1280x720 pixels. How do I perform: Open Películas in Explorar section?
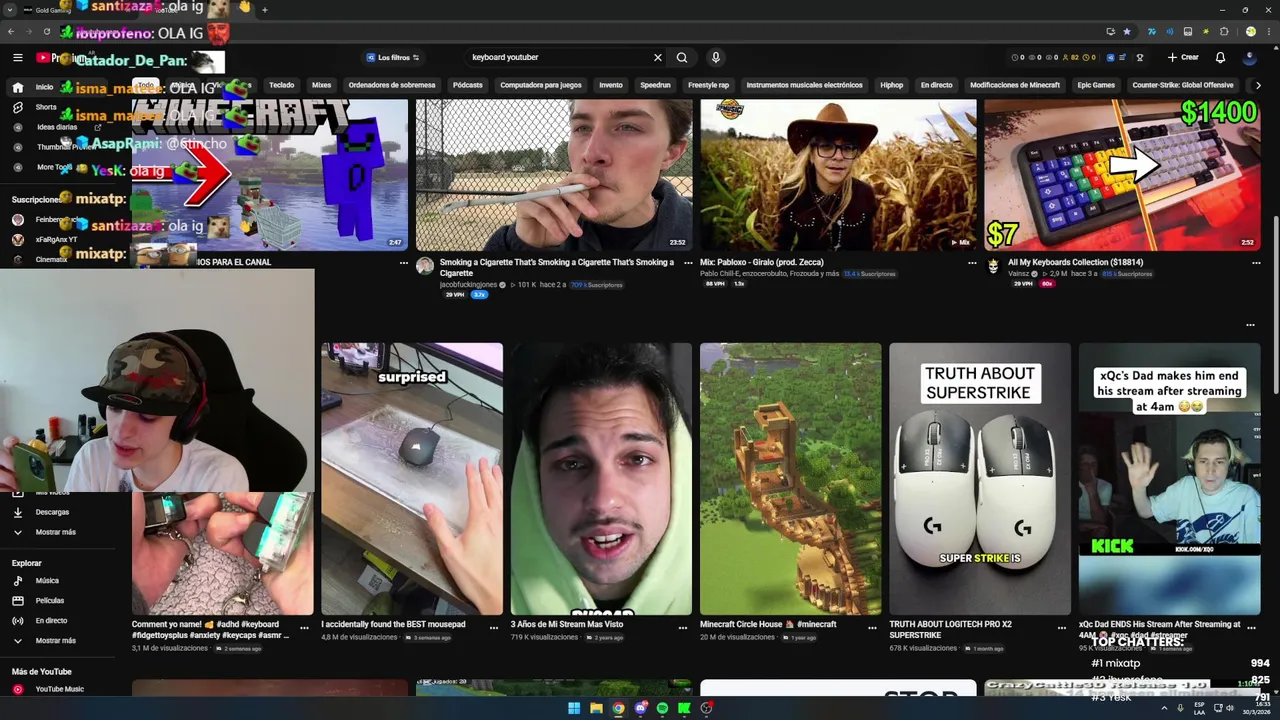pyautogui.click(x=50, y=600)
